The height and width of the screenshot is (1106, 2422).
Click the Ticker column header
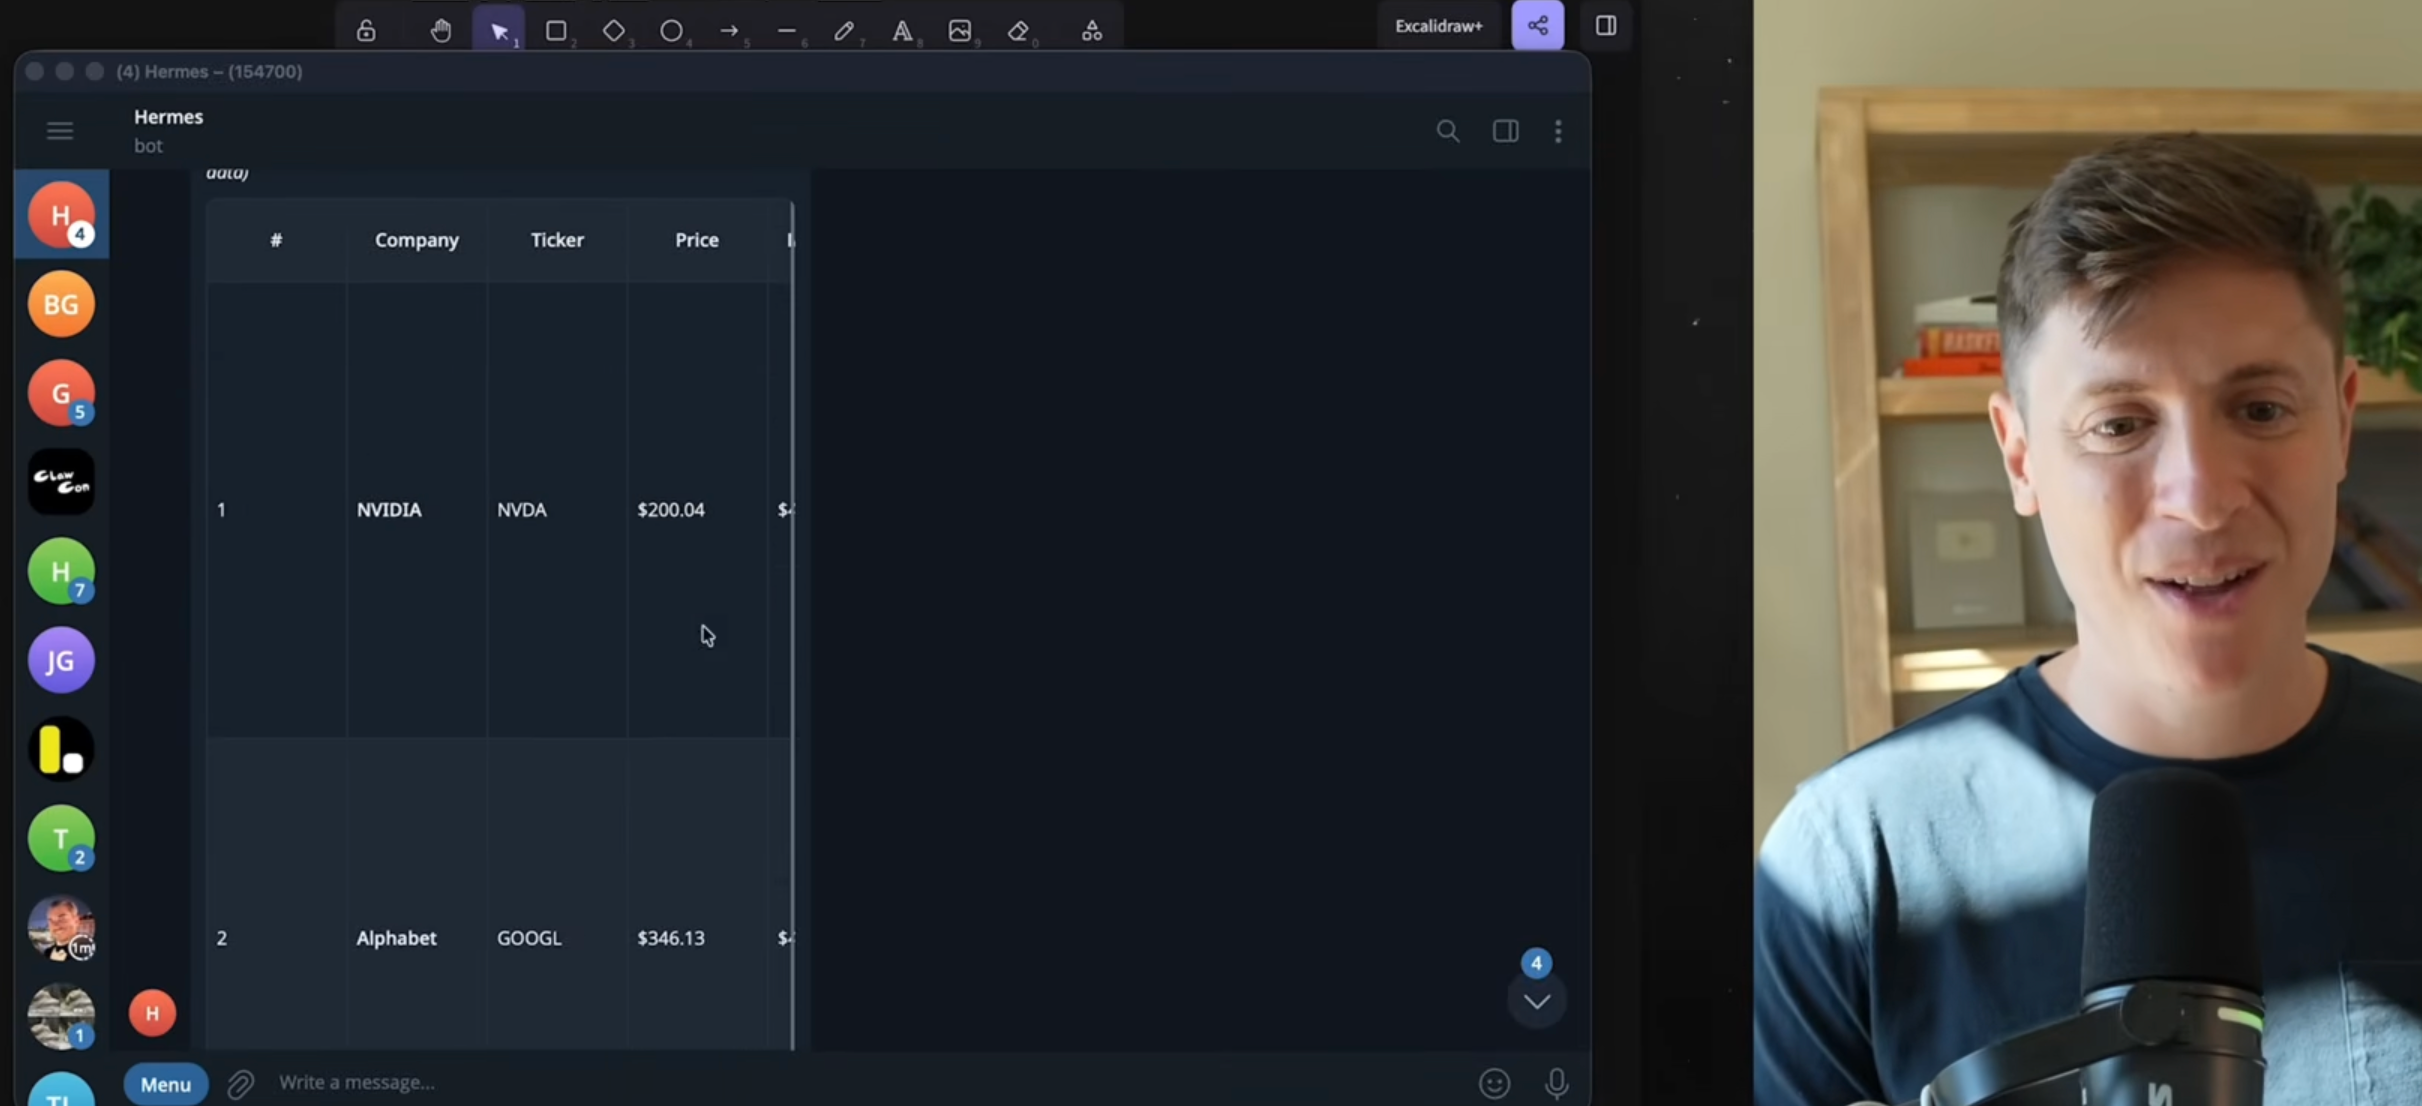point(557,240)
